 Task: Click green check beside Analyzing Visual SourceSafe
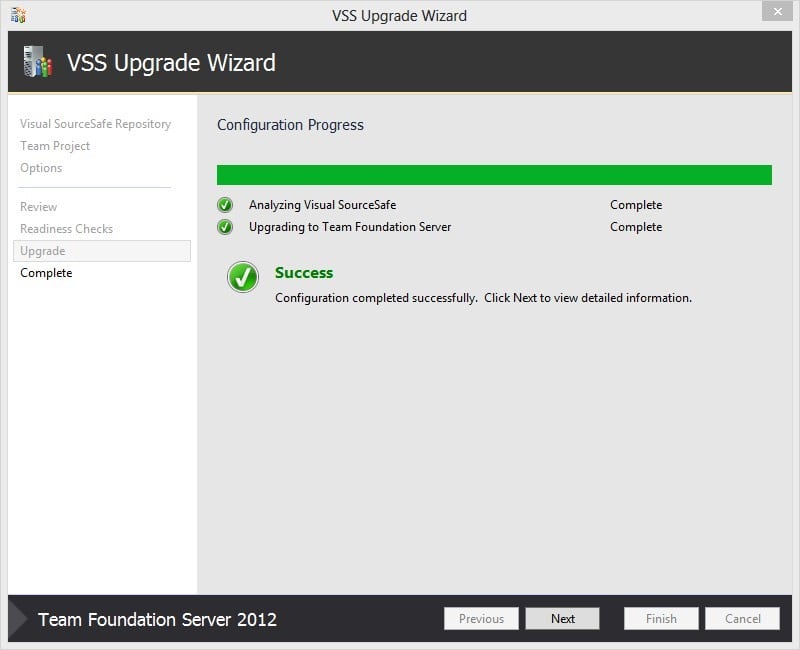click(225, 205)
